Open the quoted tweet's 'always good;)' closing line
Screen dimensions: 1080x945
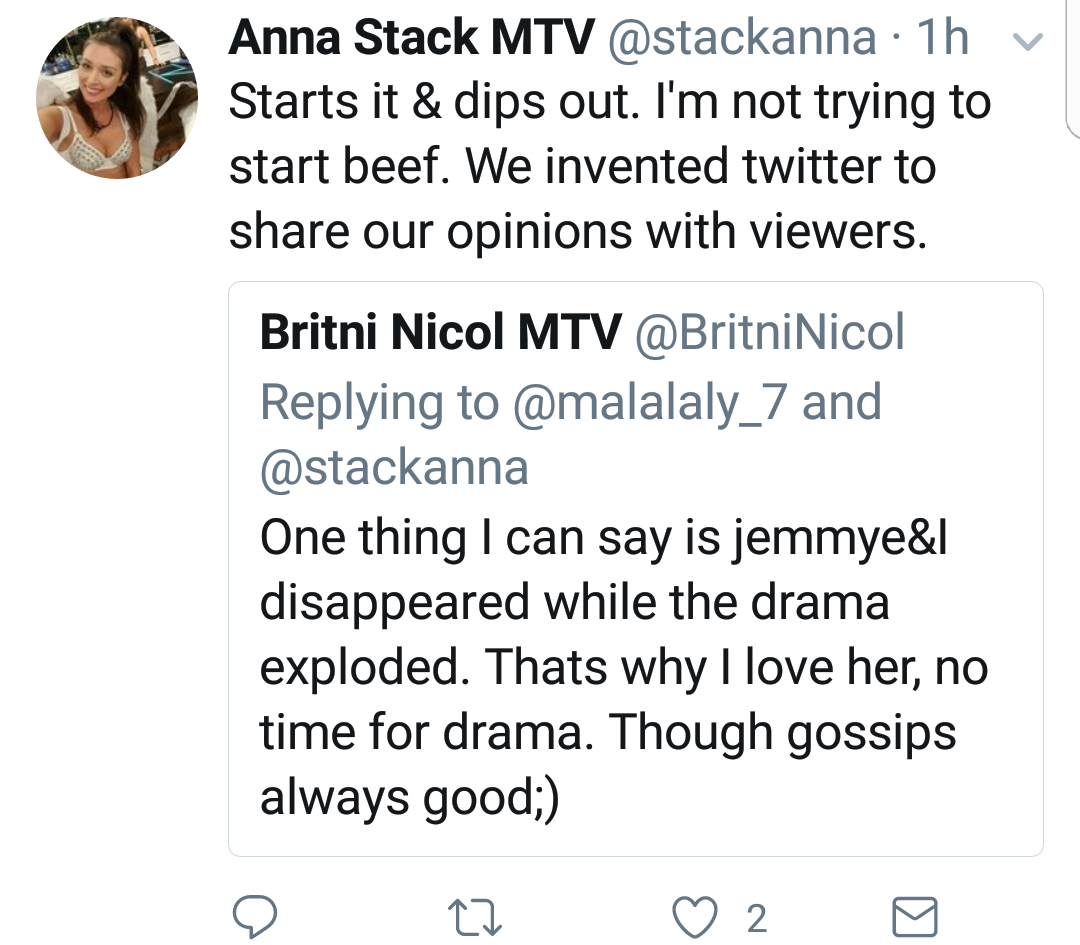[x=410, y=799]
